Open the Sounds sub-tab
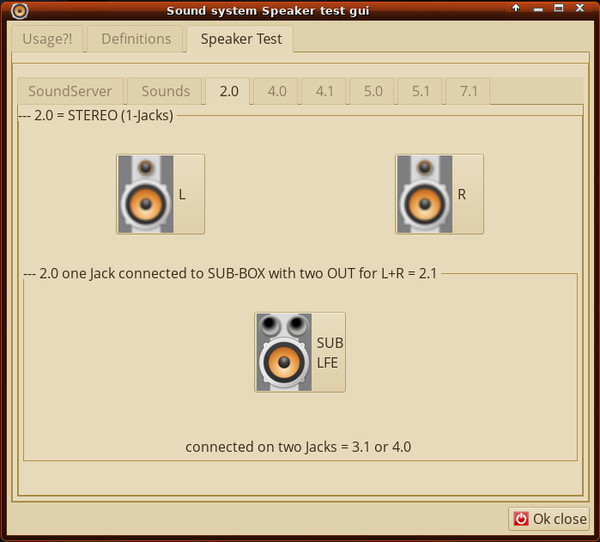This screenshot has height=542, width=600. click(165, 91)
